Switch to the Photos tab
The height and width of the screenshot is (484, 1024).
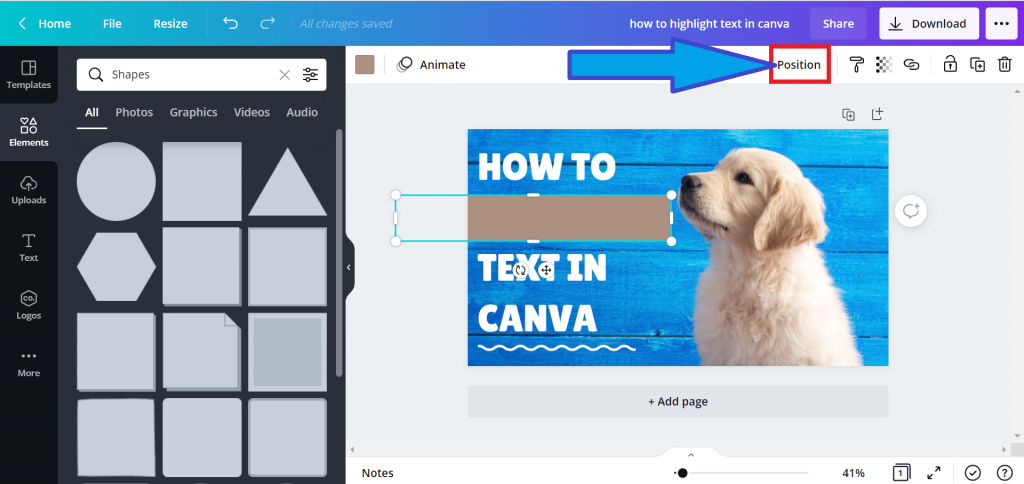(x=134, y=112)
